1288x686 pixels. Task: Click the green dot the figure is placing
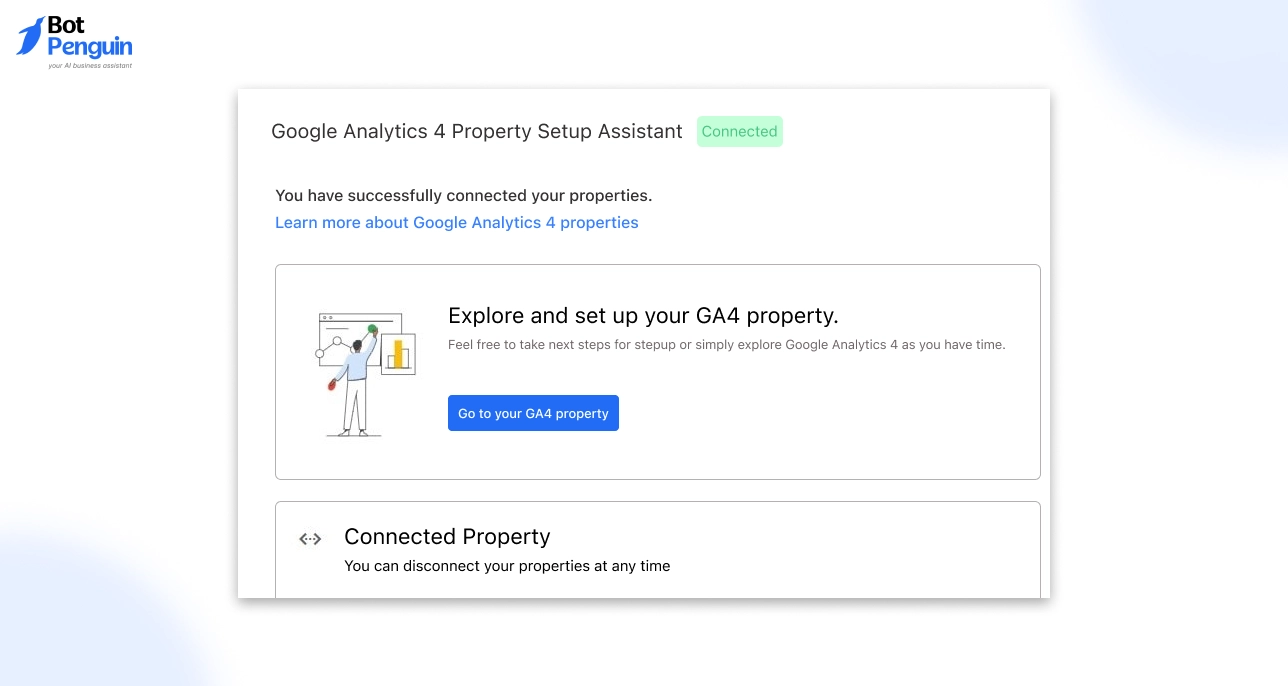(372, 328)
